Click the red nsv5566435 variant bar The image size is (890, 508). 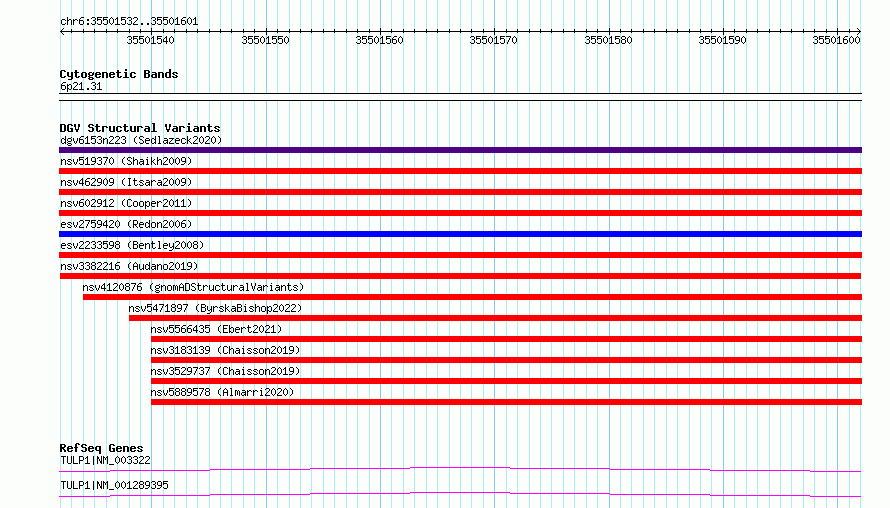pyautogui.click(x=506, y=339)
